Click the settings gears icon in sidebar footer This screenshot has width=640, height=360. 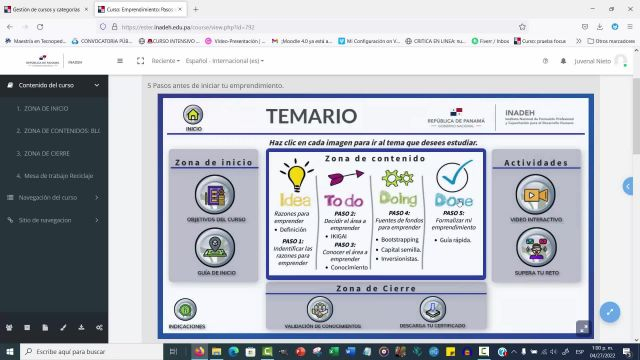pos(99,327)
